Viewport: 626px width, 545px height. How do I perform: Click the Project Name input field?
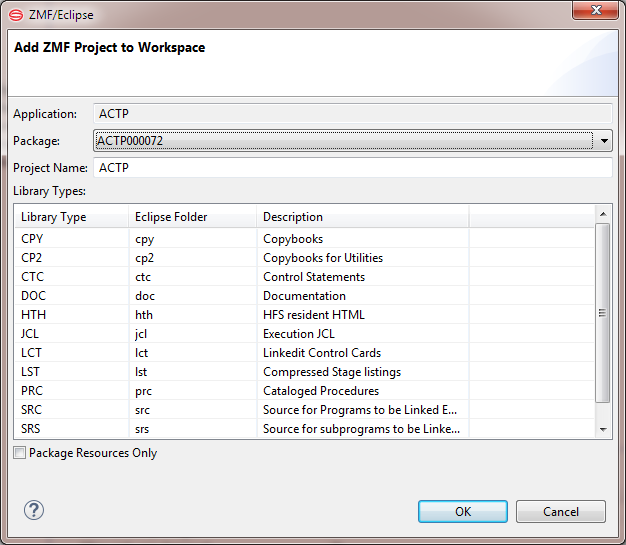353,168
